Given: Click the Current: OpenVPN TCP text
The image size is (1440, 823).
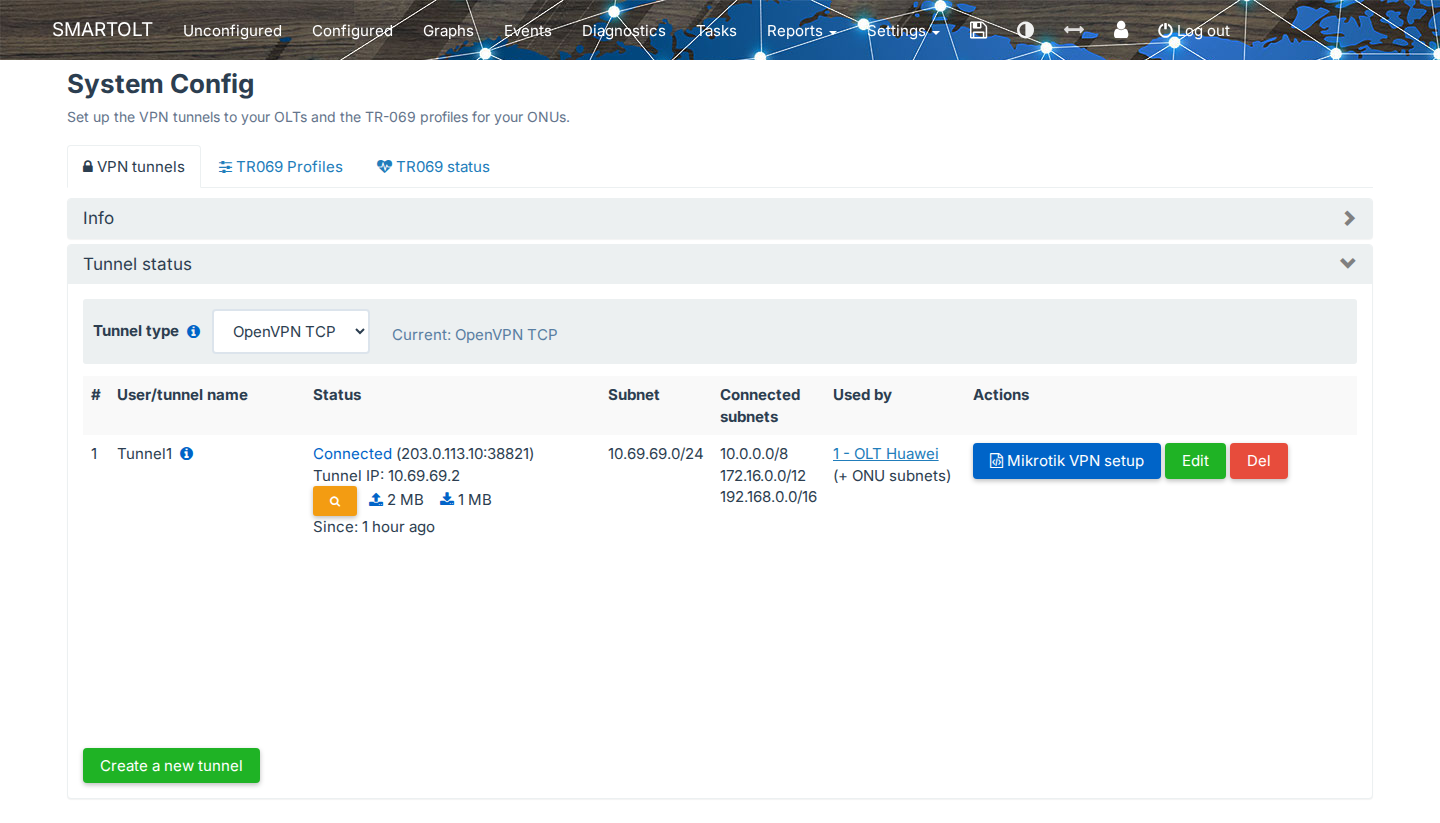Looking at the screenshot, I should pos(475,335).
